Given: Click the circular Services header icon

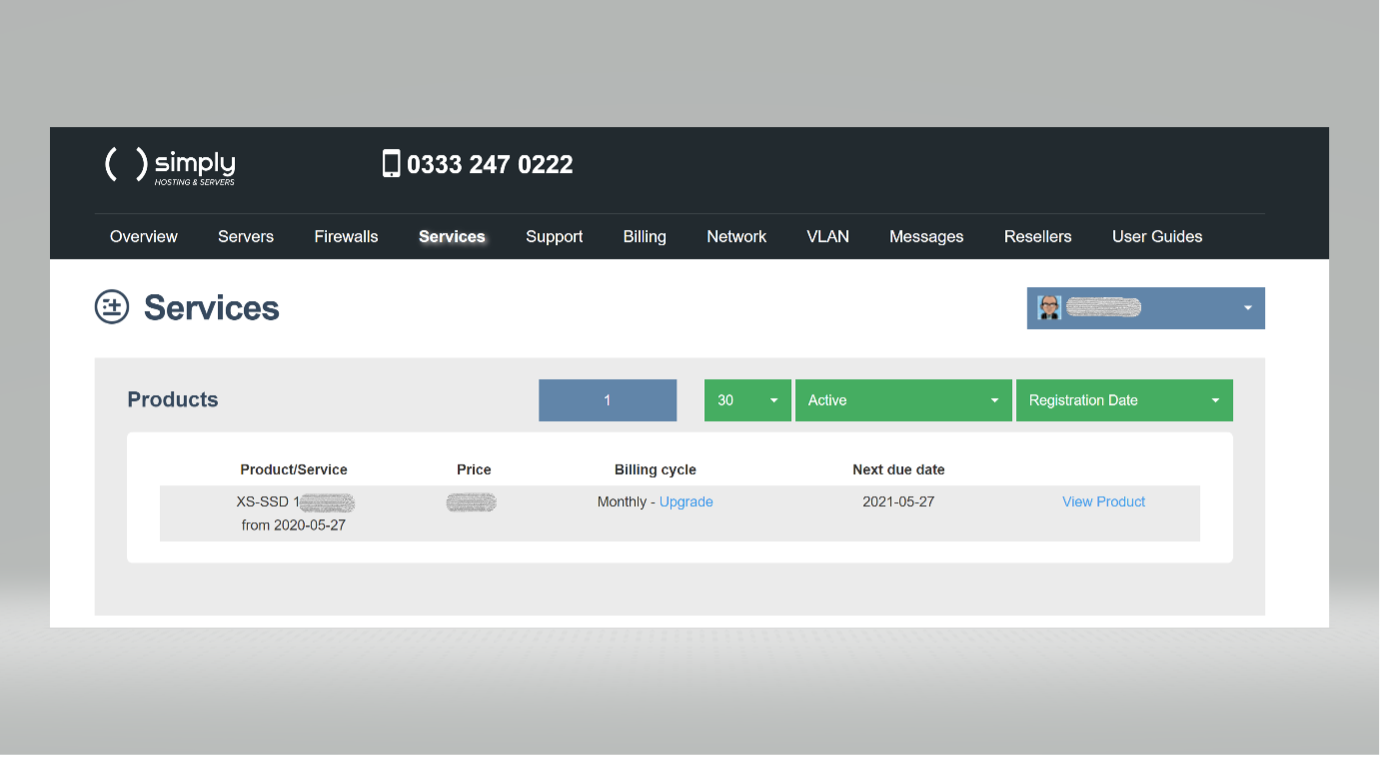Looking at the screenshot, I should 111,308.
